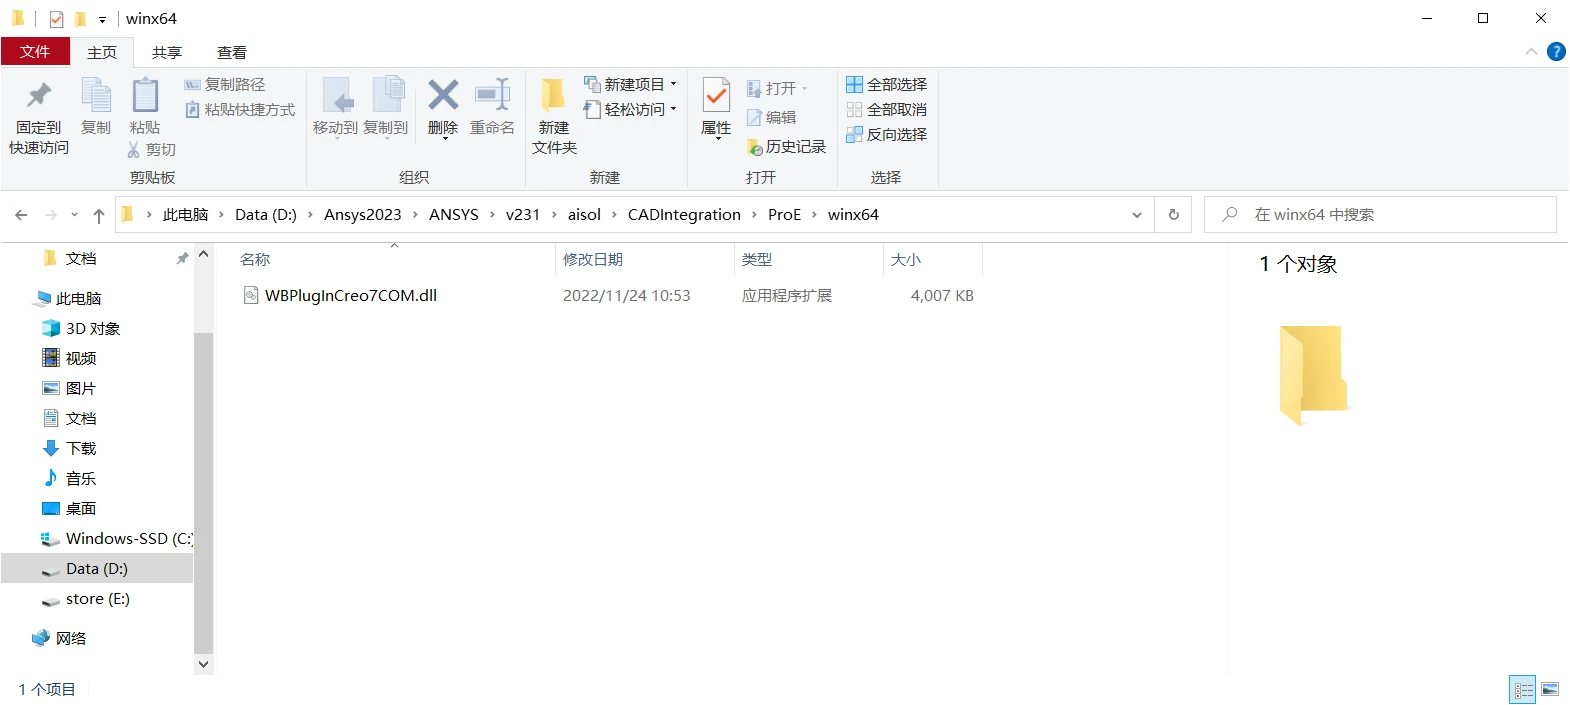Click the Cut scissors command
The width and height of the screenshot is (1570, 705).
pos(151,150)
